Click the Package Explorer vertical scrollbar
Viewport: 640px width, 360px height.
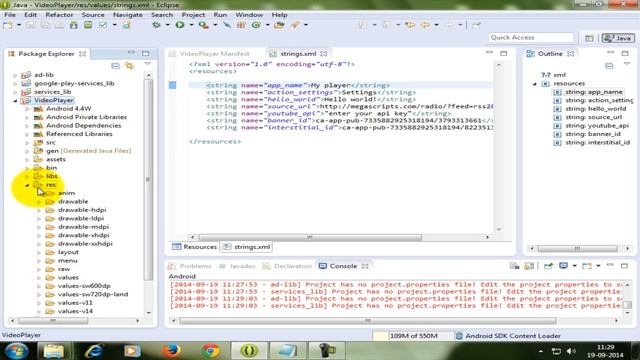coord(149,180)
